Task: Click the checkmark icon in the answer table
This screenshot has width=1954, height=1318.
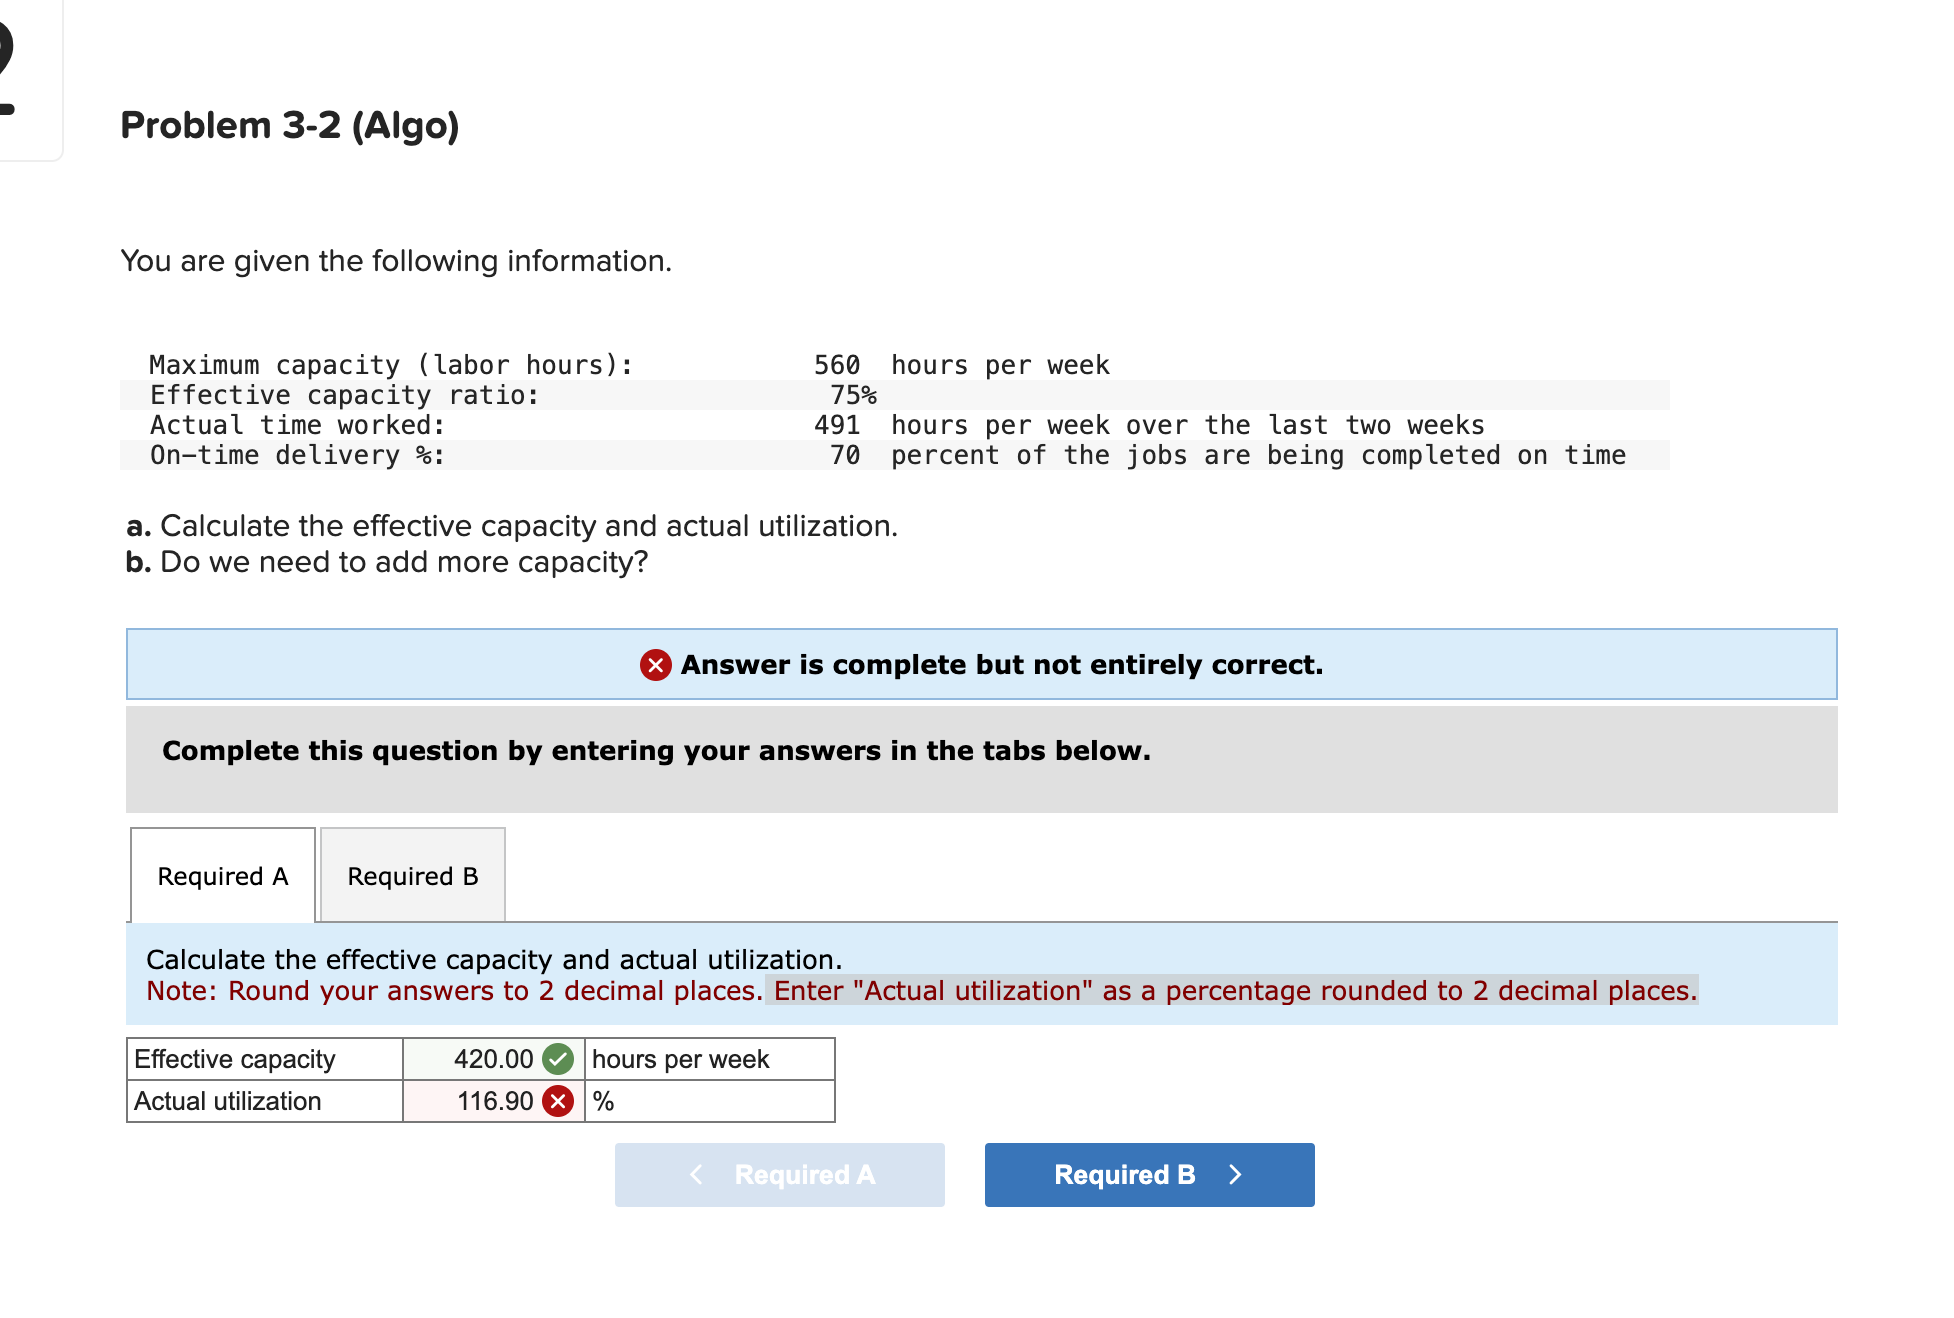Action: pos(558,1059)
